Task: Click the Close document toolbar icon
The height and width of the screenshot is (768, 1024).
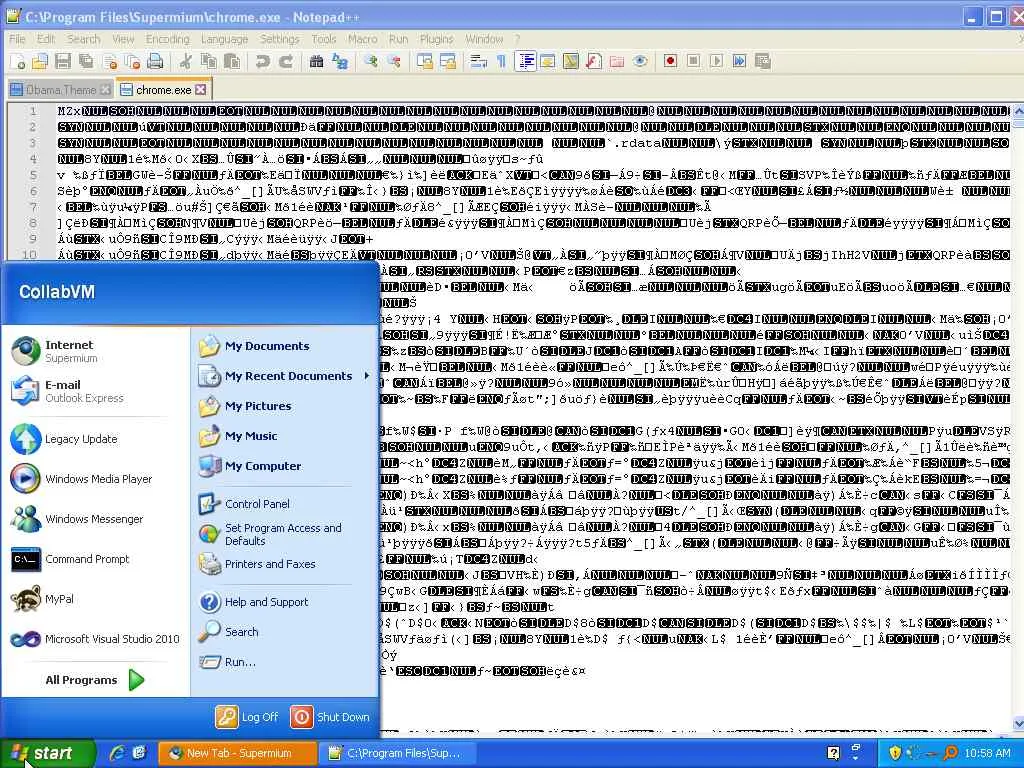Action: pos(110,61)
